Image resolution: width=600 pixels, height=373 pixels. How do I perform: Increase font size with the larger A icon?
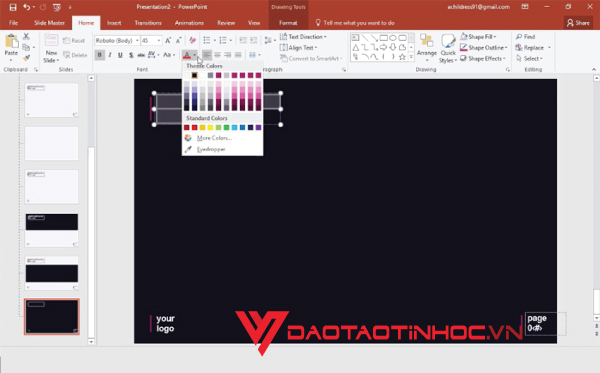168,41
